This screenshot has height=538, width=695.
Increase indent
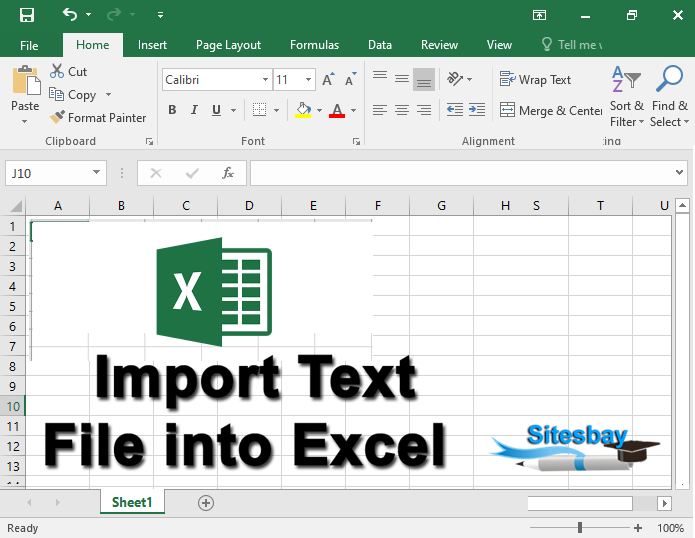477,109
